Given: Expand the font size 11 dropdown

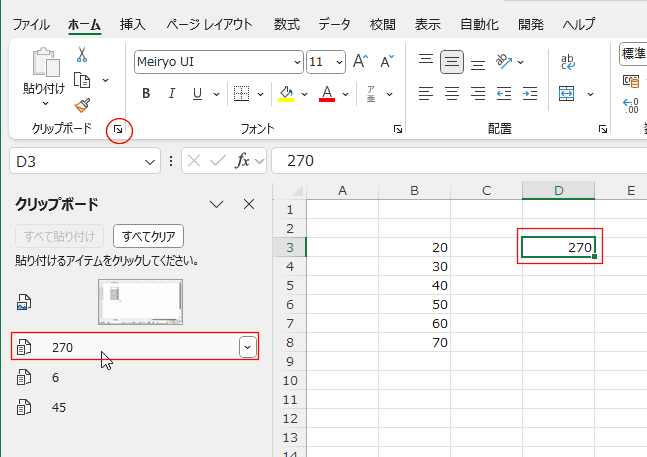Looking at the screenshot, I should point(338,61).
